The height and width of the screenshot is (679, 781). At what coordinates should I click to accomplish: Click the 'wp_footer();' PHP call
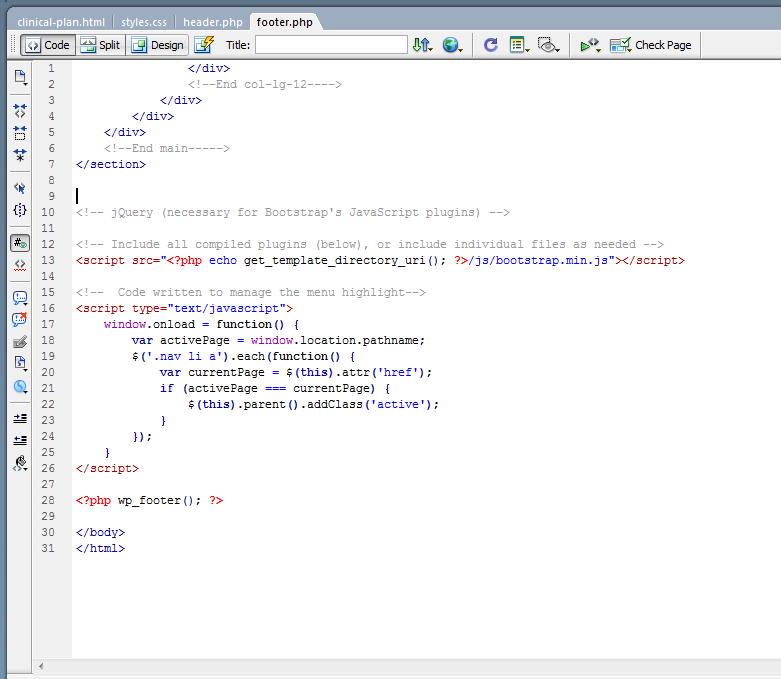159,500
